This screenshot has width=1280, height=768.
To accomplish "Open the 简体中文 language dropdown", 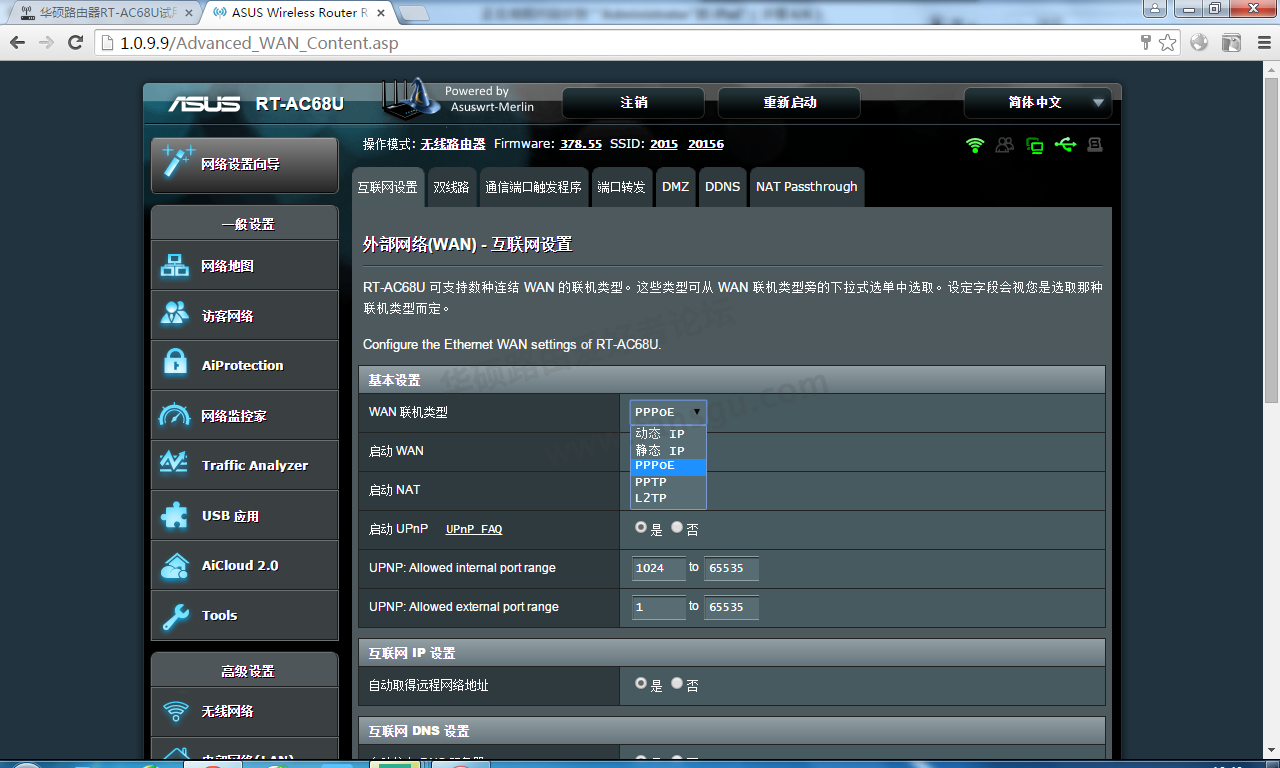I will 1038,102.
